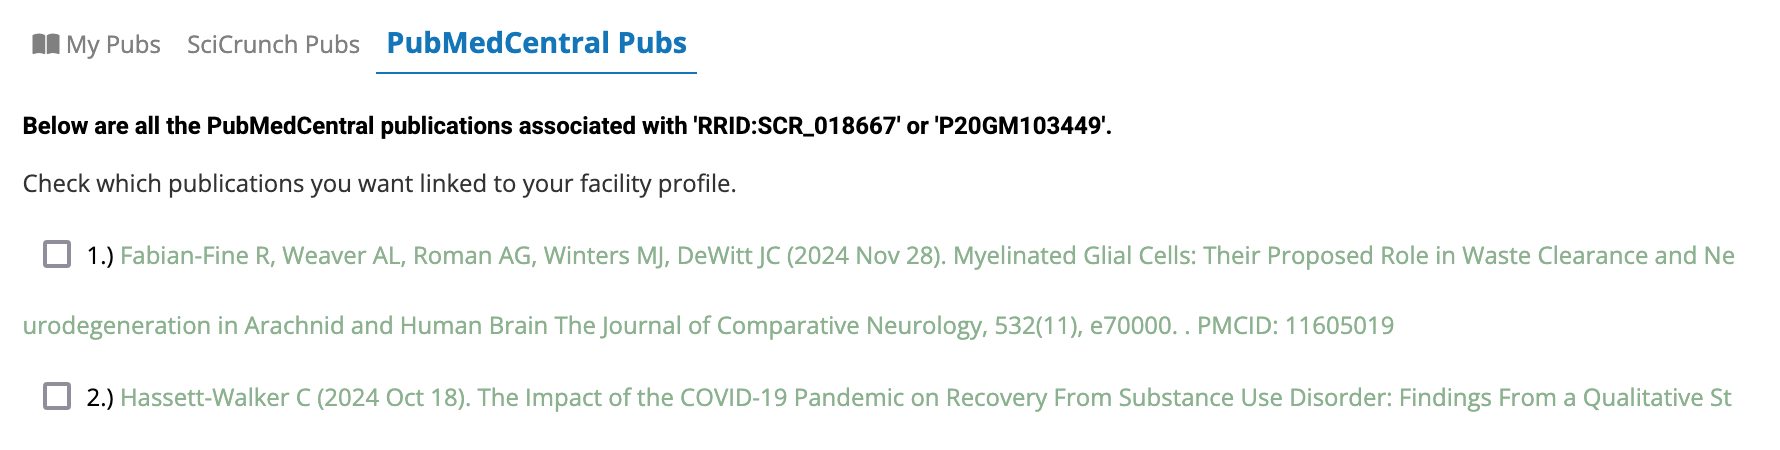
Task: Click the PMCID: 11605019 text
Action: point(1295,326)
